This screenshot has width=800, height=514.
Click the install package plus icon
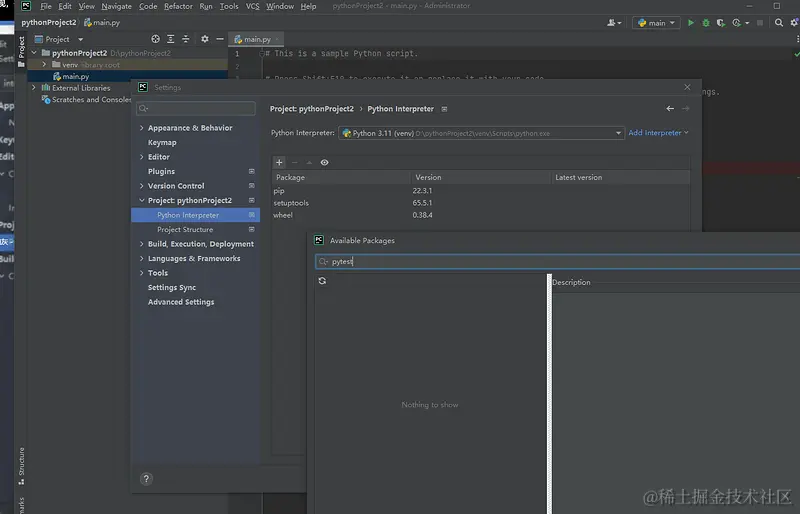tap(280, 162)
